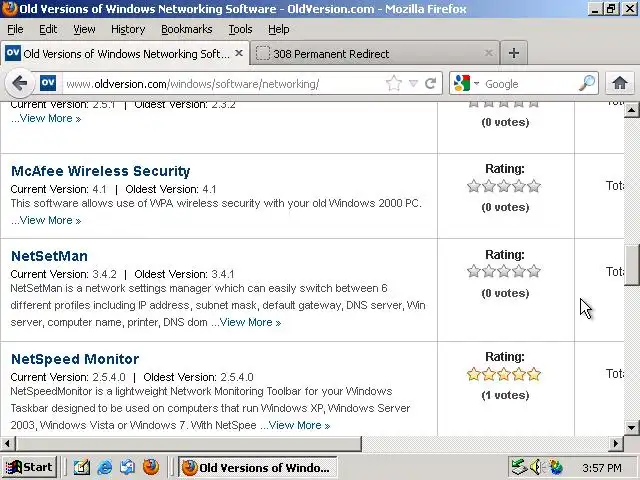Rate McAfee Wireless Security one star

click(473, 186)
